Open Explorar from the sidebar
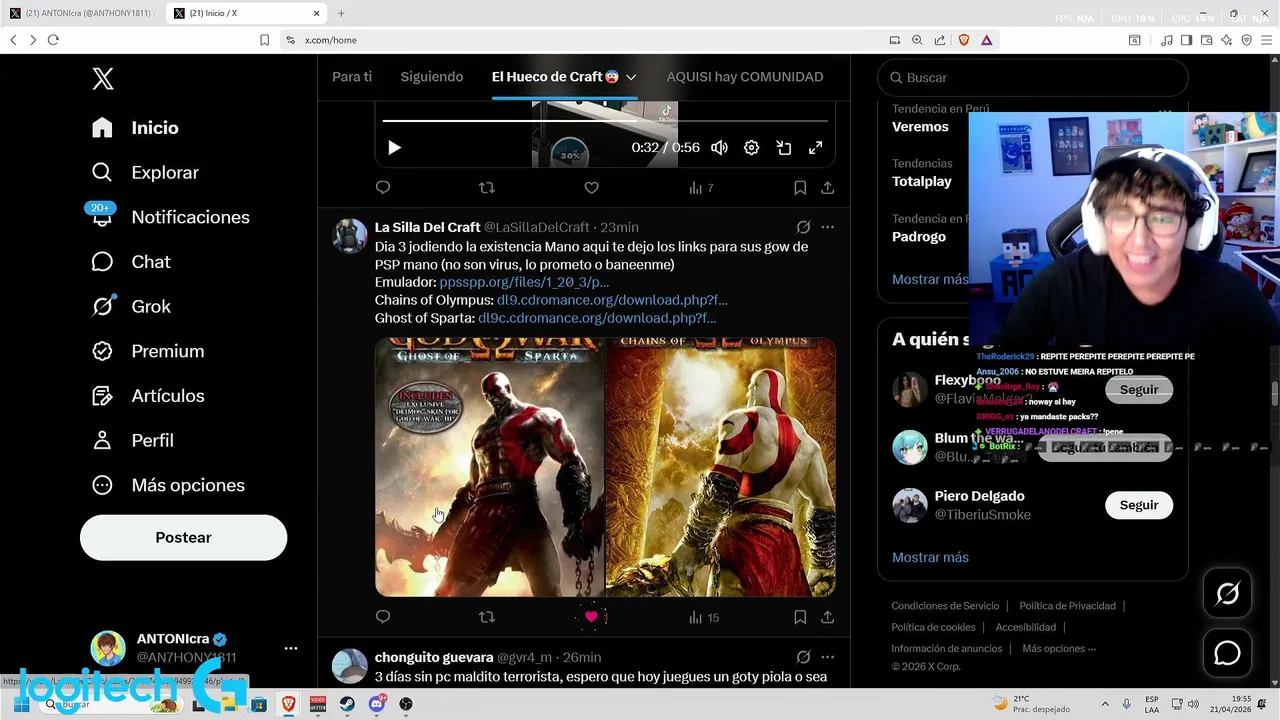Image resolution: width=1280 pixels, height=720 pixels. point(144,172)
